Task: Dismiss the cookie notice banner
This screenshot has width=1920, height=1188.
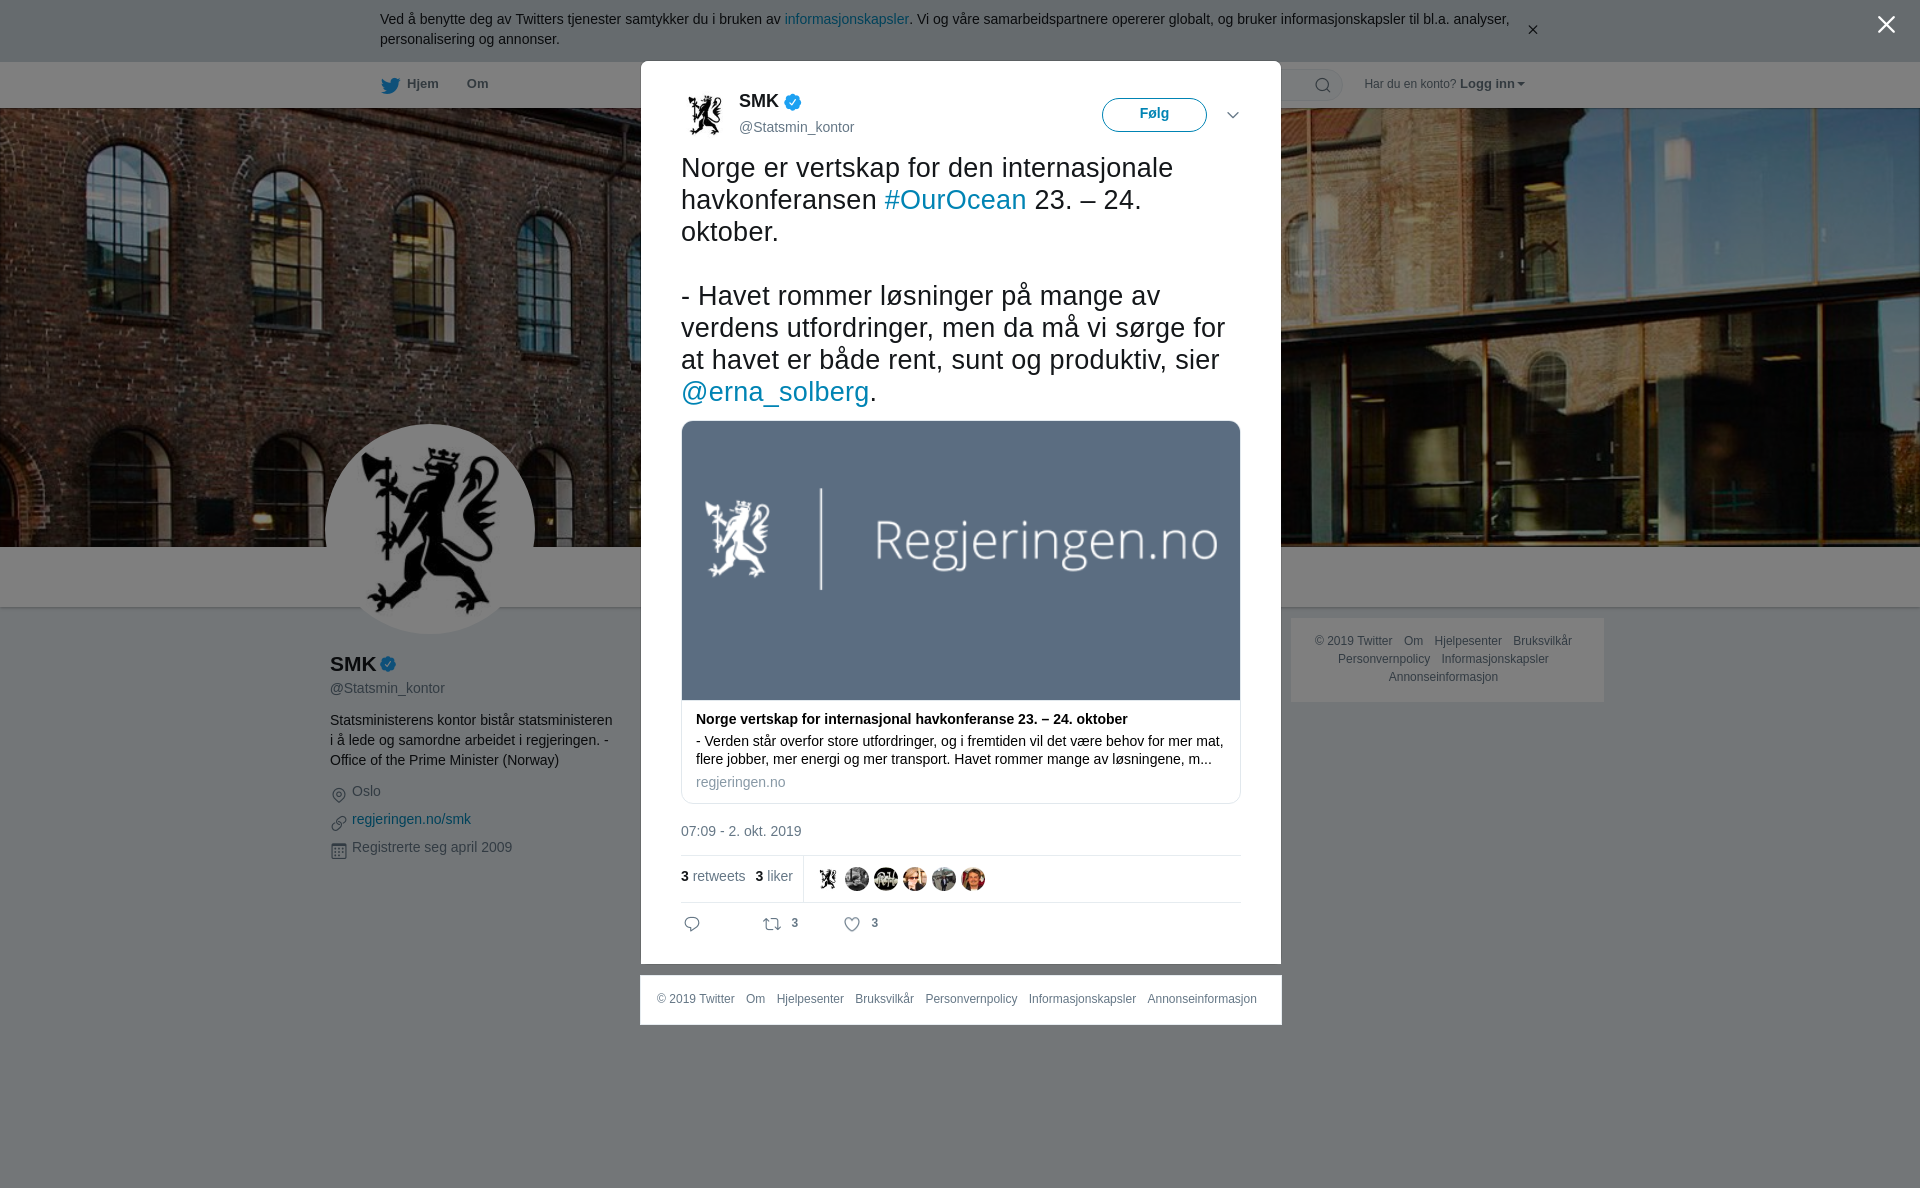Action: [x=1532, y=30]
